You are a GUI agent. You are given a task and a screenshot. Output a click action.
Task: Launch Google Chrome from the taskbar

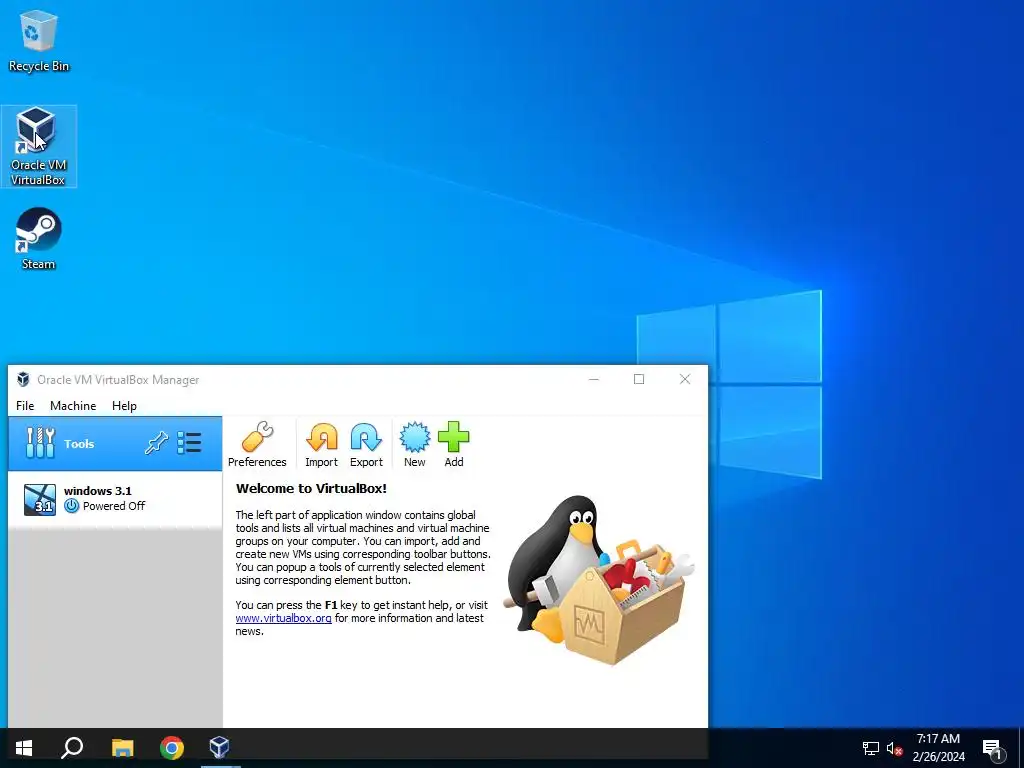point(172,748)
